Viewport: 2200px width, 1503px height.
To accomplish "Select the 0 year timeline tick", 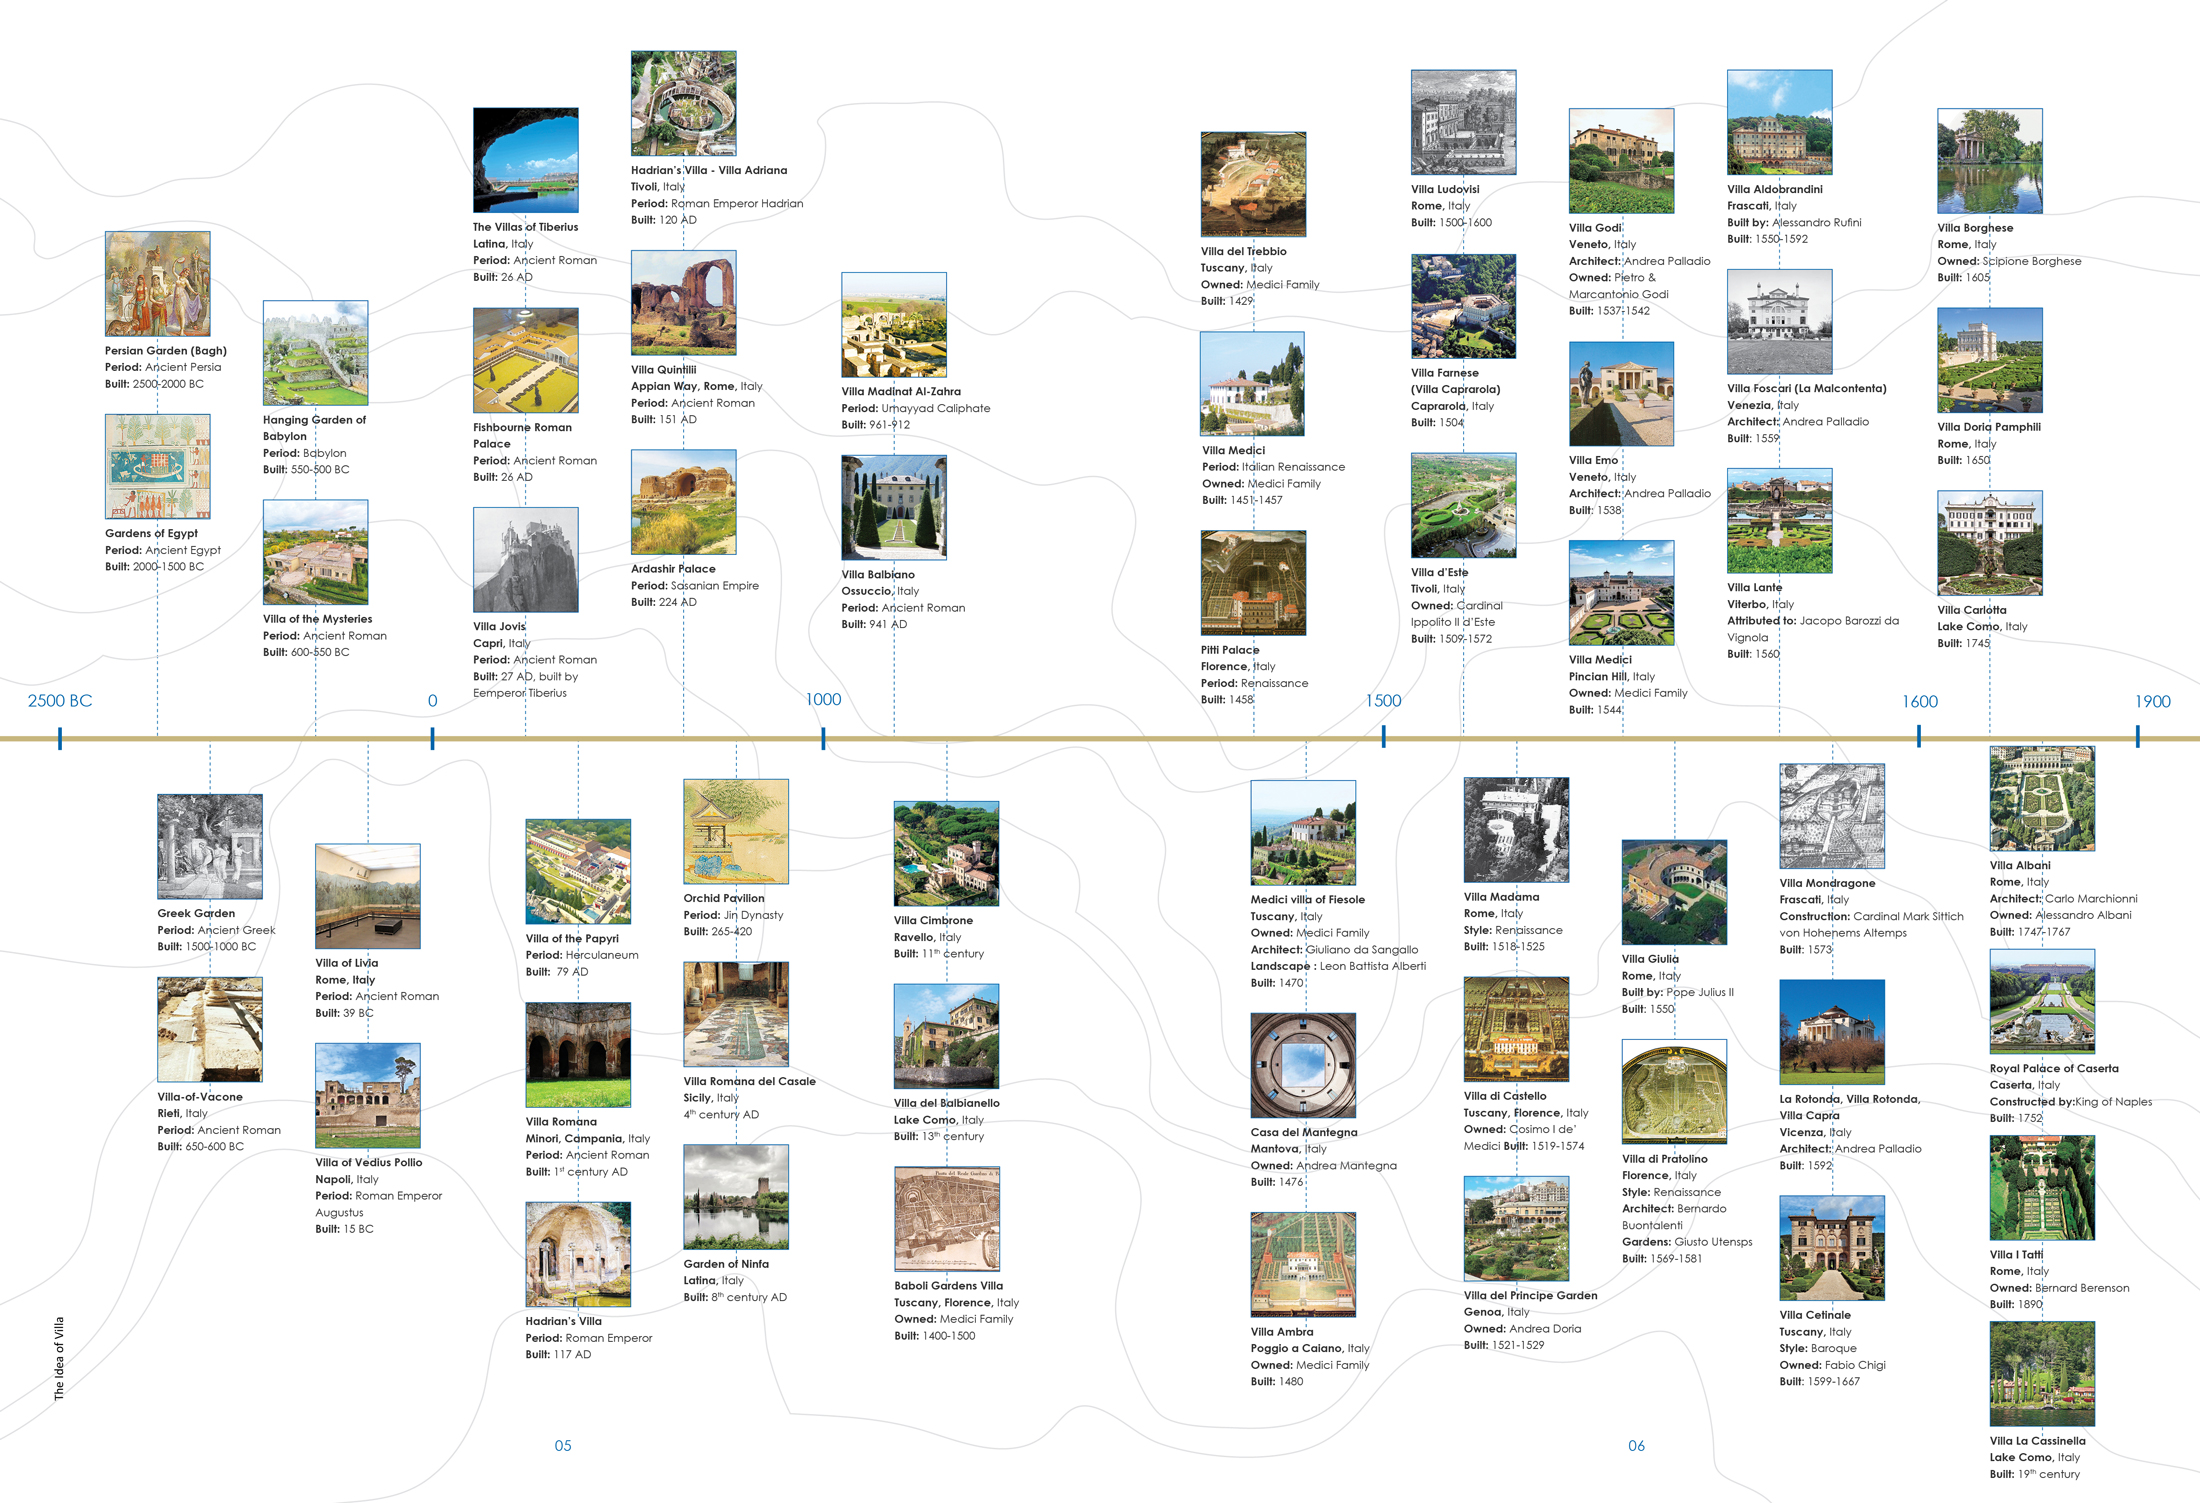I will tap(432, 701).
